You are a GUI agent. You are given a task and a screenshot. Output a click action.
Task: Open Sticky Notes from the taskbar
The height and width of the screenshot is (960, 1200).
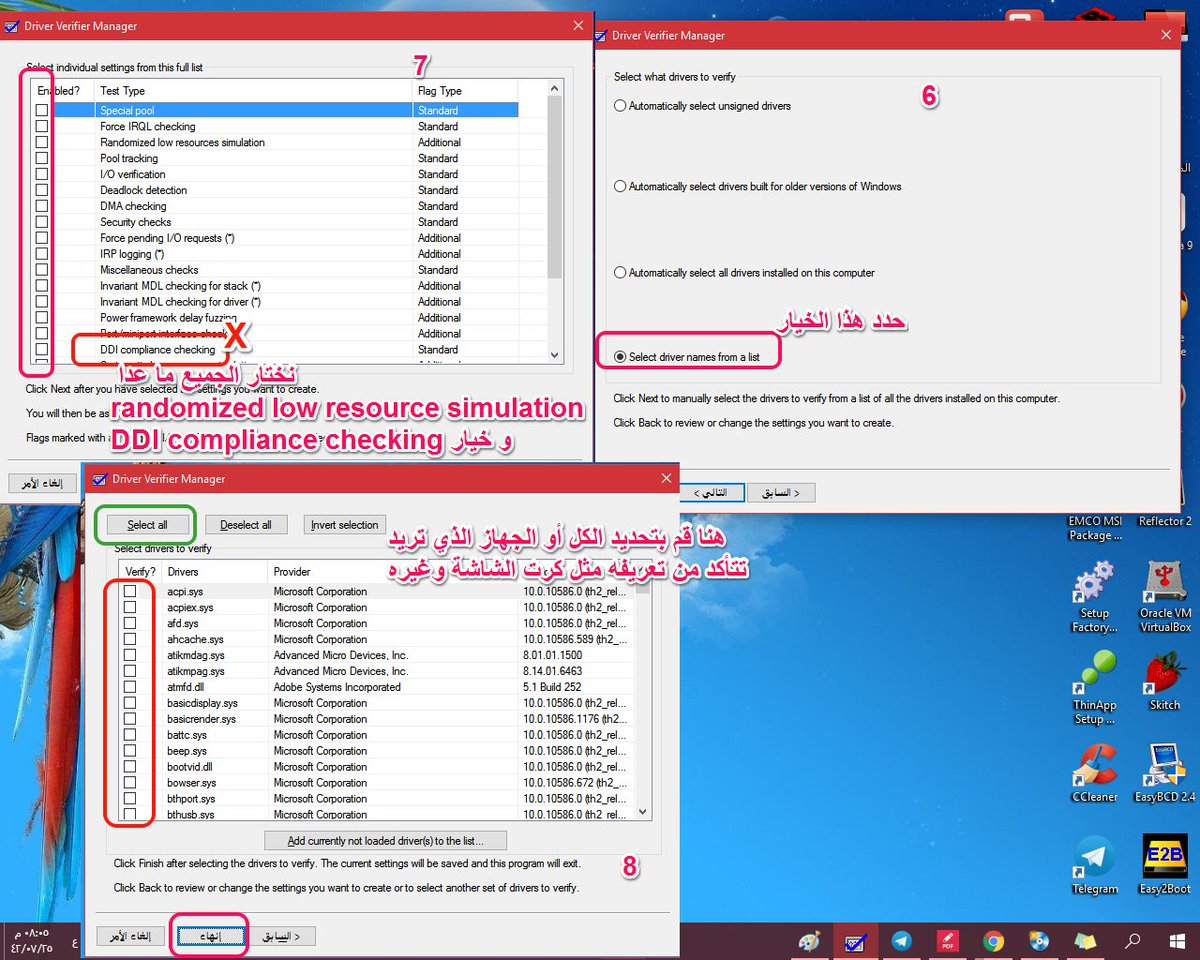click(1085, 941)
